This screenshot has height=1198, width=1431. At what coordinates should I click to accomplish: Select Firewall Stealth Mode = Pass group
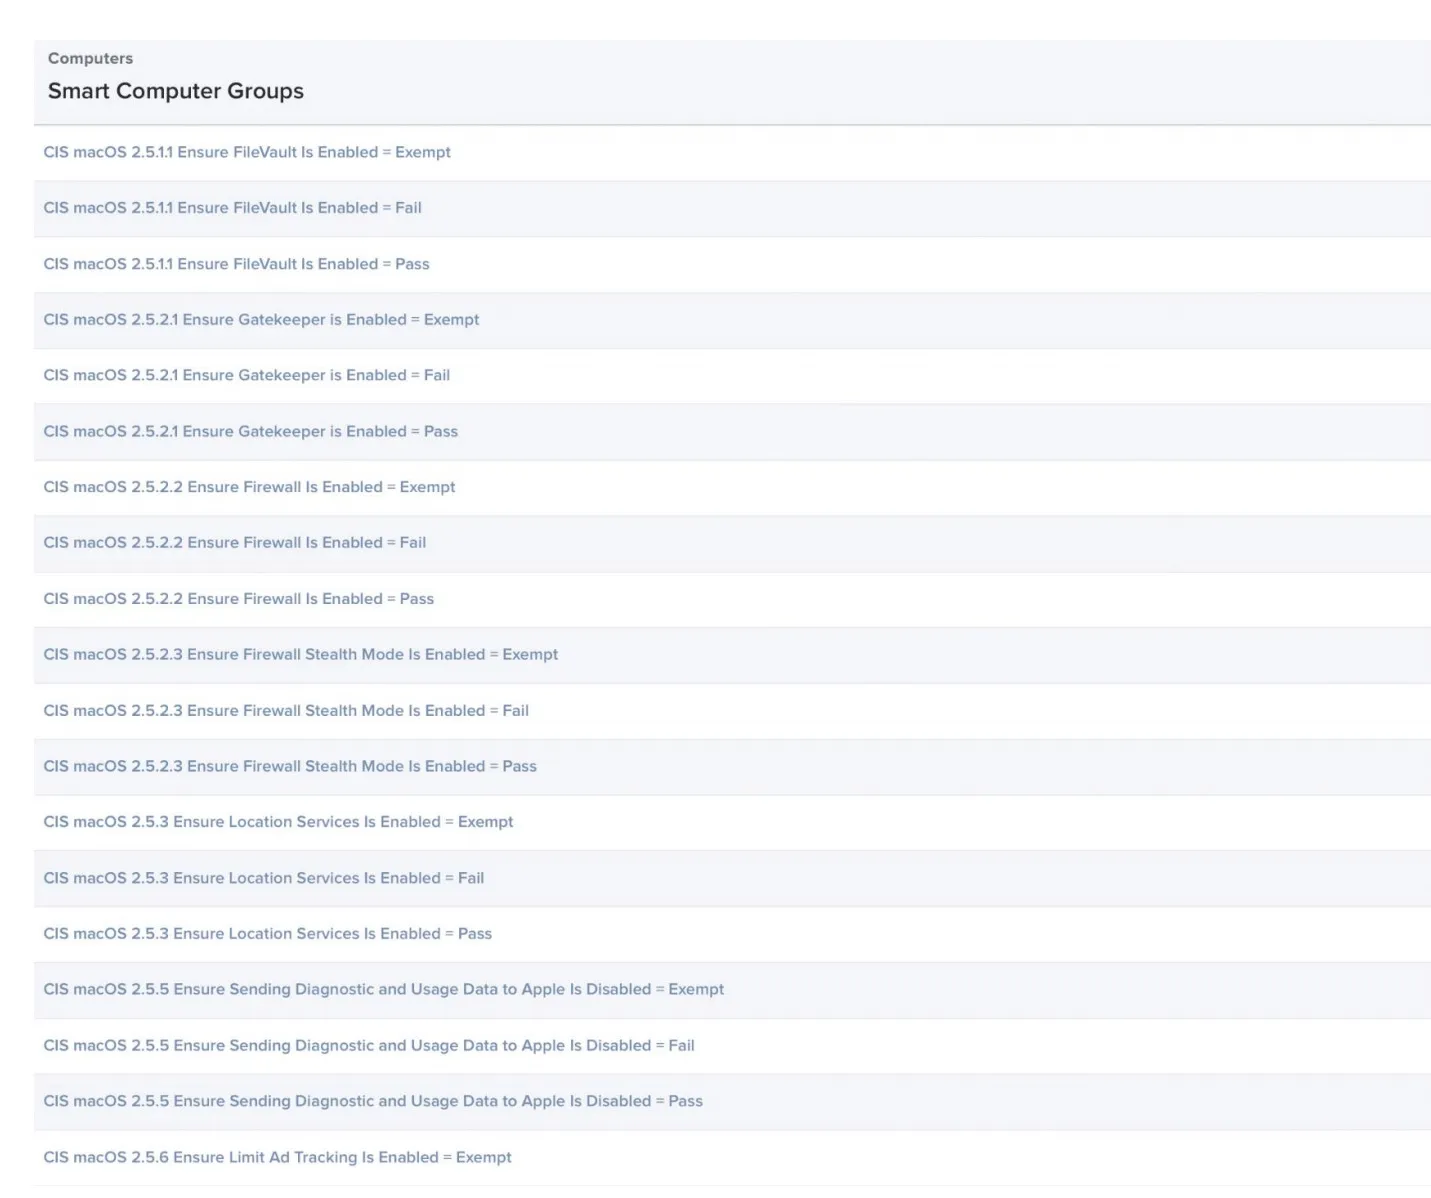pyautogui.click(x=290, y=766)
